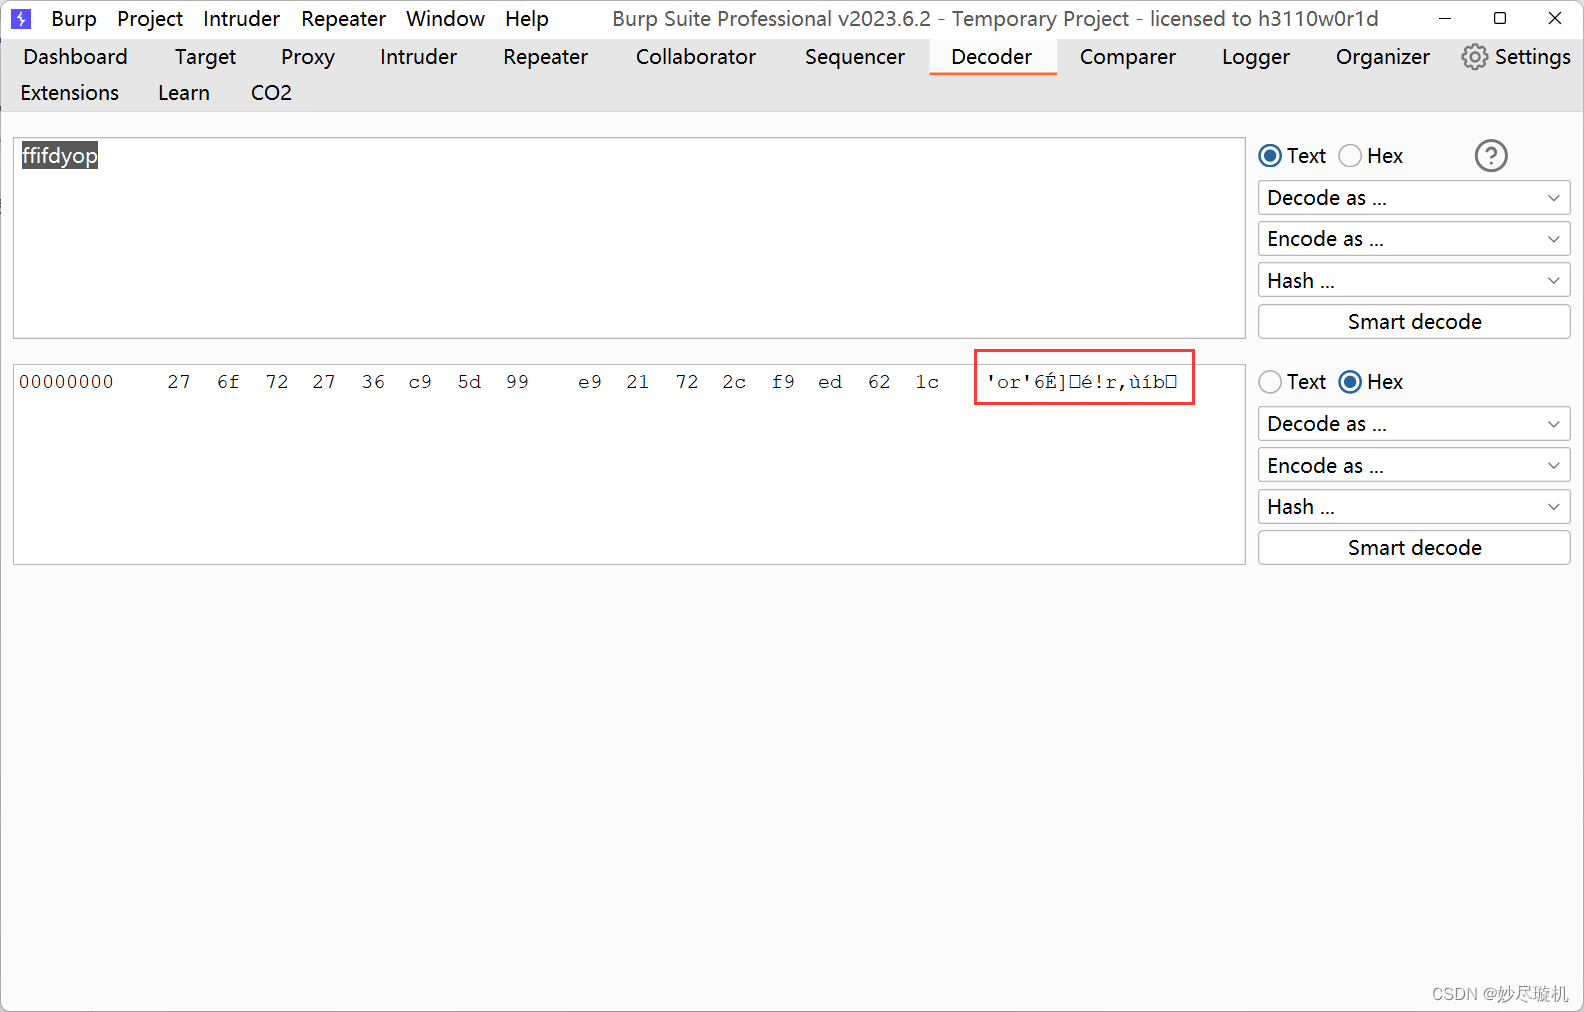
Task: Expand bottom panel 'Hash ...' dropdown
Action: 1414,507
